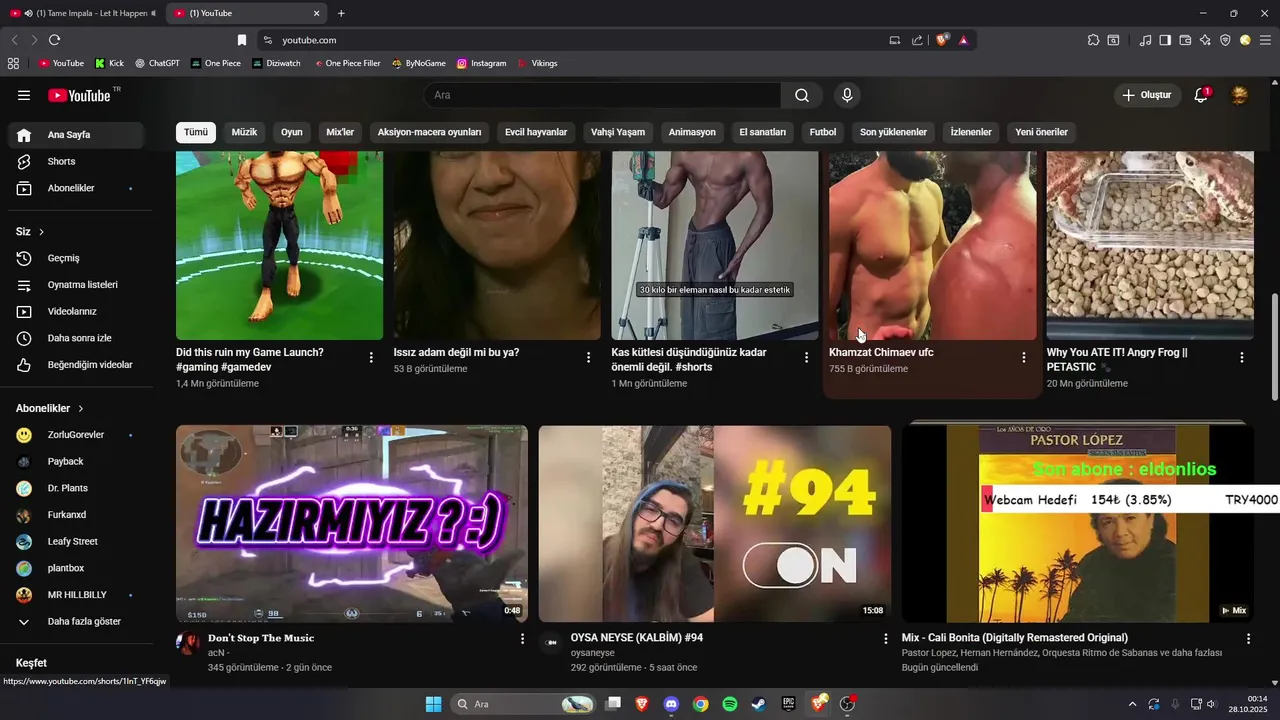1280x720 pixels.
Task: Play the HAZIRMIYIZ video thumbnail
Action: pyautogui.click(x=352, y=524)
